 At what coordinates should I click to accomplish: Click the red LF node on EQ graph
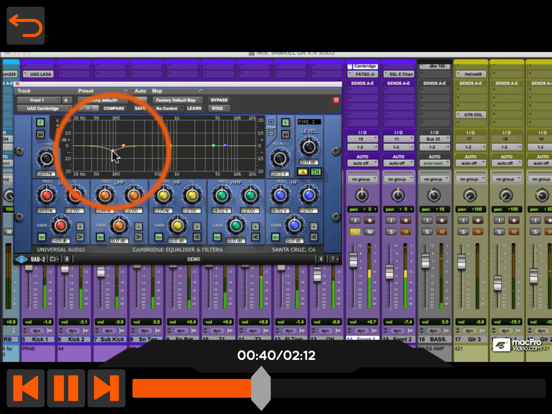point(113,151)
